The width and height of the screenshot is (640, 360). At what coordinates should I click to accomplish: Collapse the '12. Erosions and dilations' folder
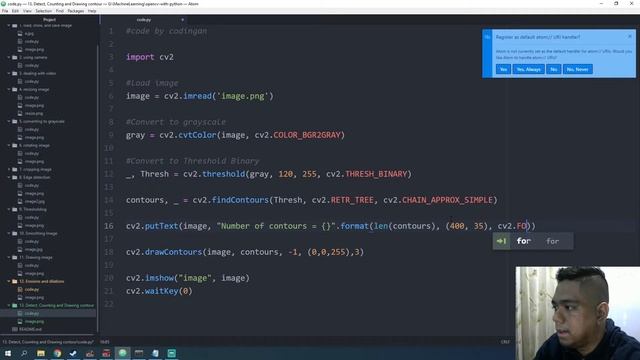point(9,281)
